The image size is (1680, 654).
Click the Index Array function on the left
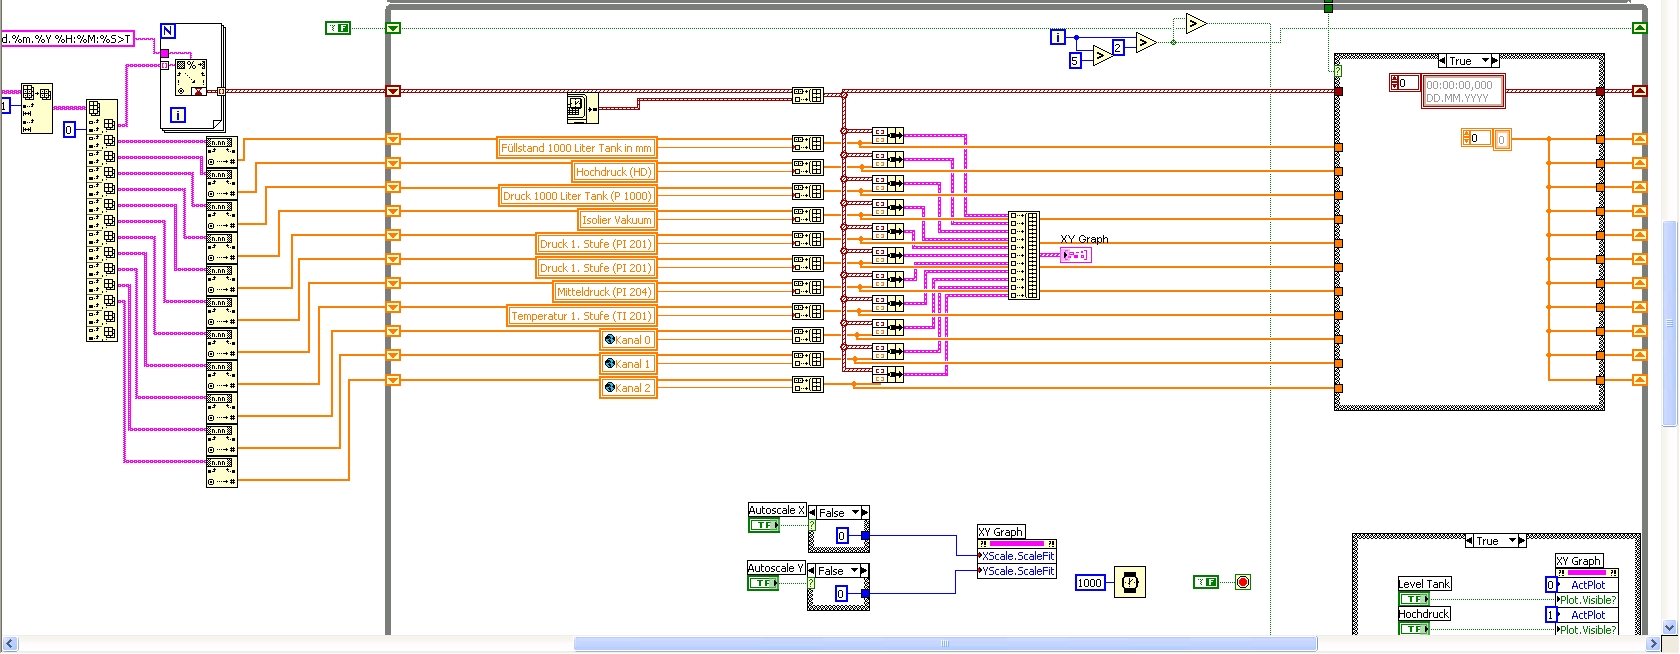(101, 220)
